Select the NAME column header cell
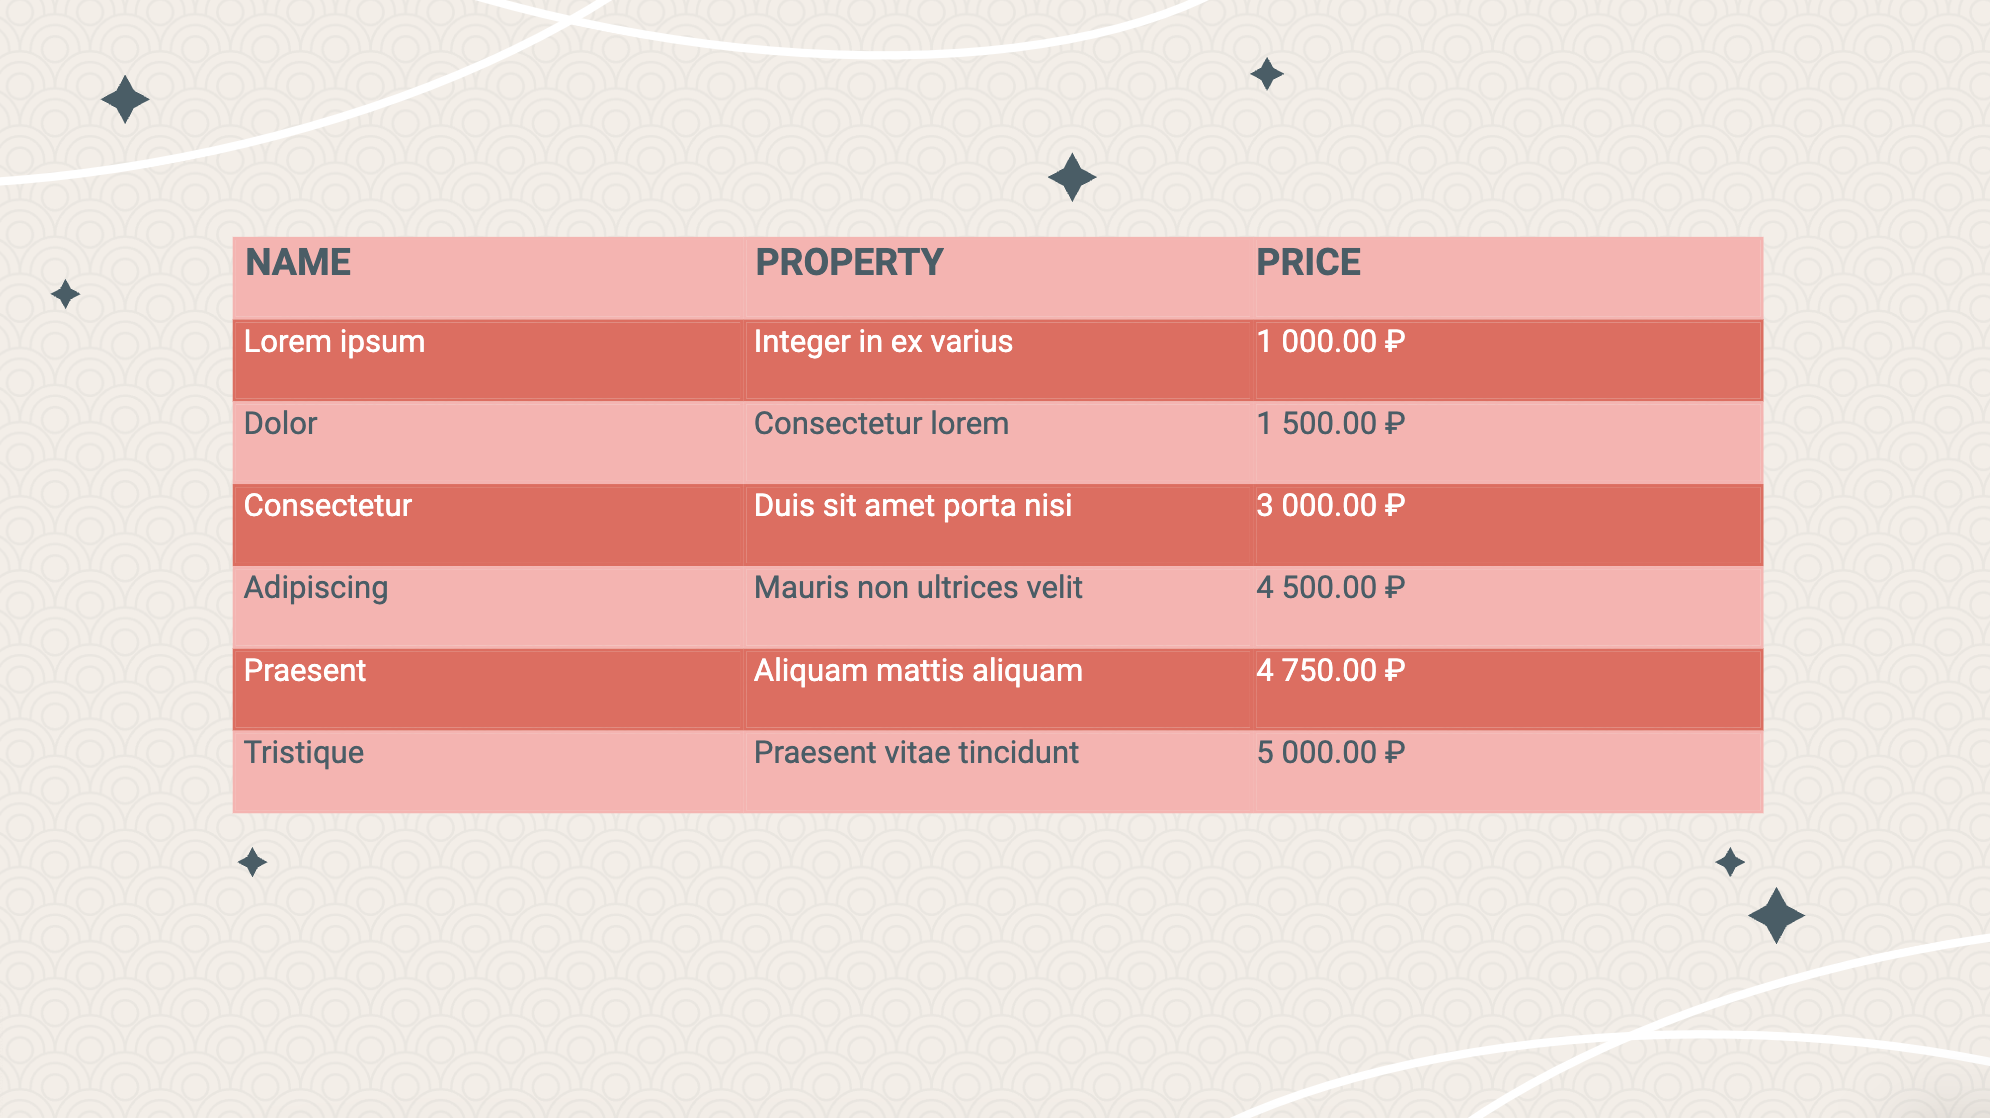Image resolution: width=1990 pixels, height=1118 pixels. pyautogui.click(x=488, y=278)
